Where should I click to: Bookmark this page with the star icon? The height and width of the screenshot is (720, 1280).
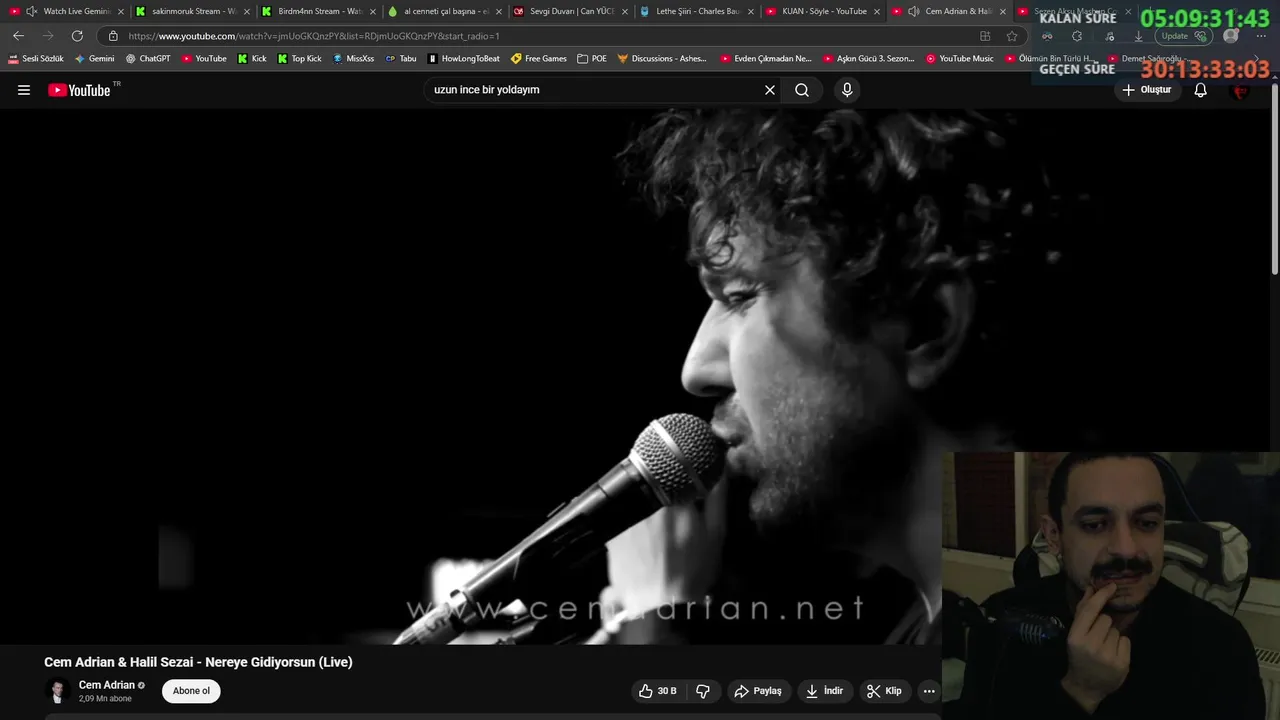pos(1012,36)
